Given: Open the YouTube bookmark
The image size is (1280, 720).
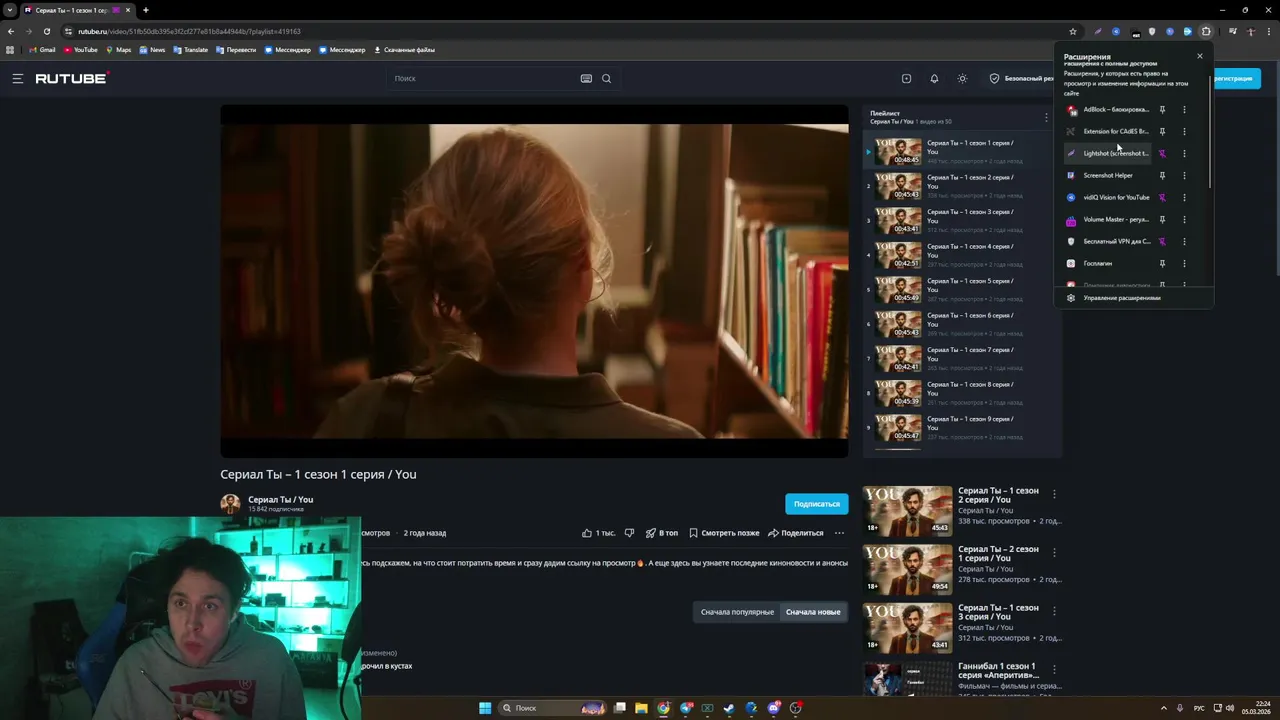Looking at the screenshot, I should coord(81,50).
